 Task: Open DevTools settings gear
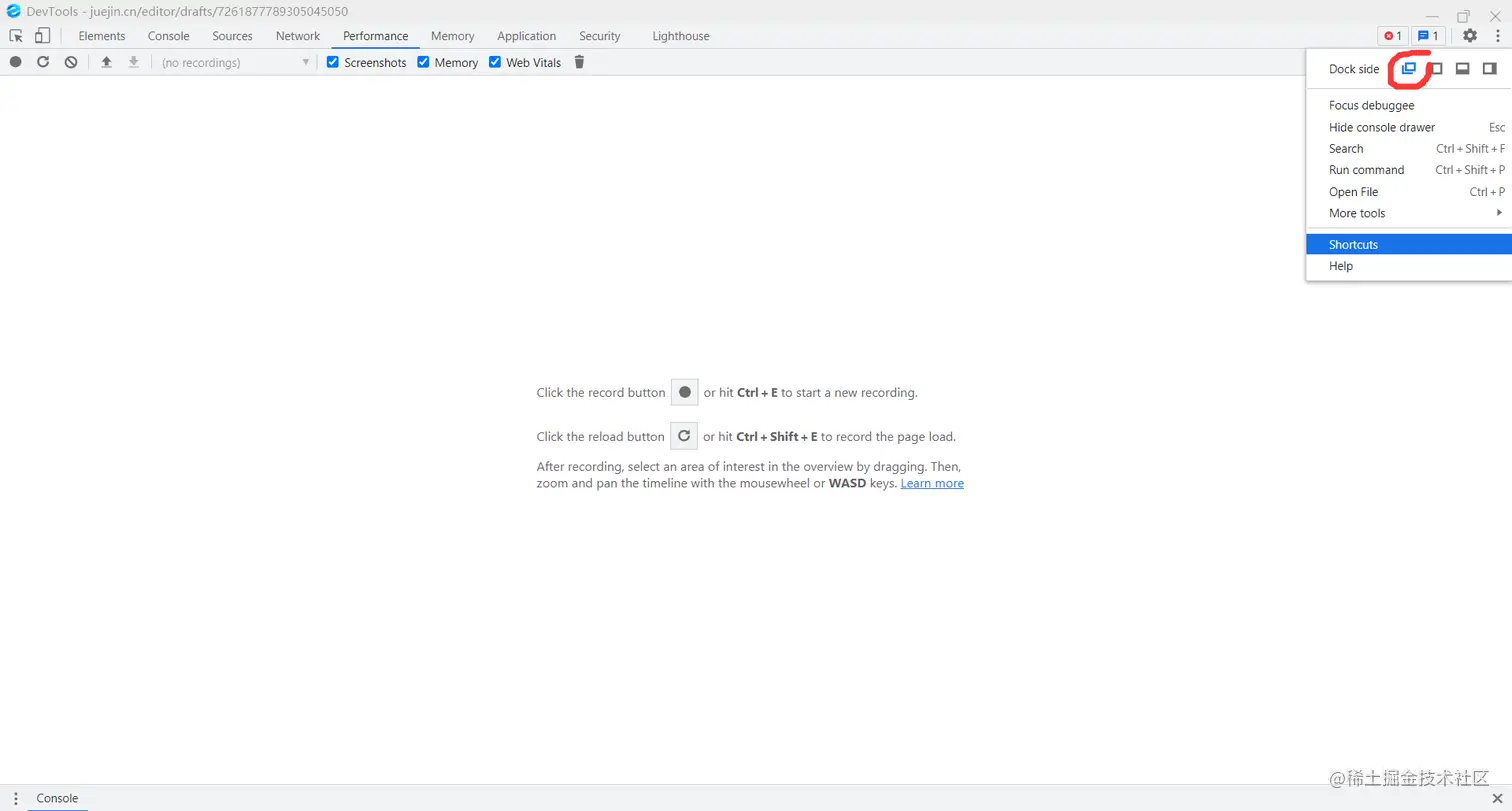(x=1469, y=36)
